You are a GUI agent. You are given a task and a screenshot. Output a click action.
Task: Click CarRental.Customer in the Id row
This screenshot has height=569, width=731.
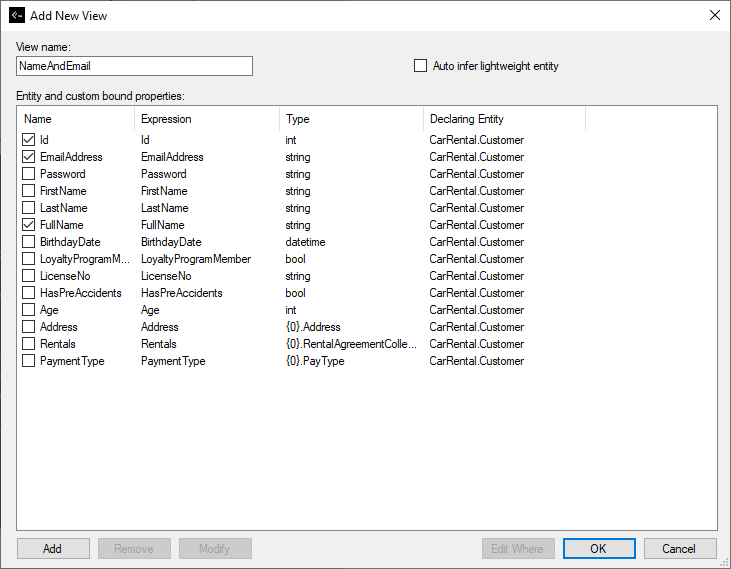[x=476, y=140]
